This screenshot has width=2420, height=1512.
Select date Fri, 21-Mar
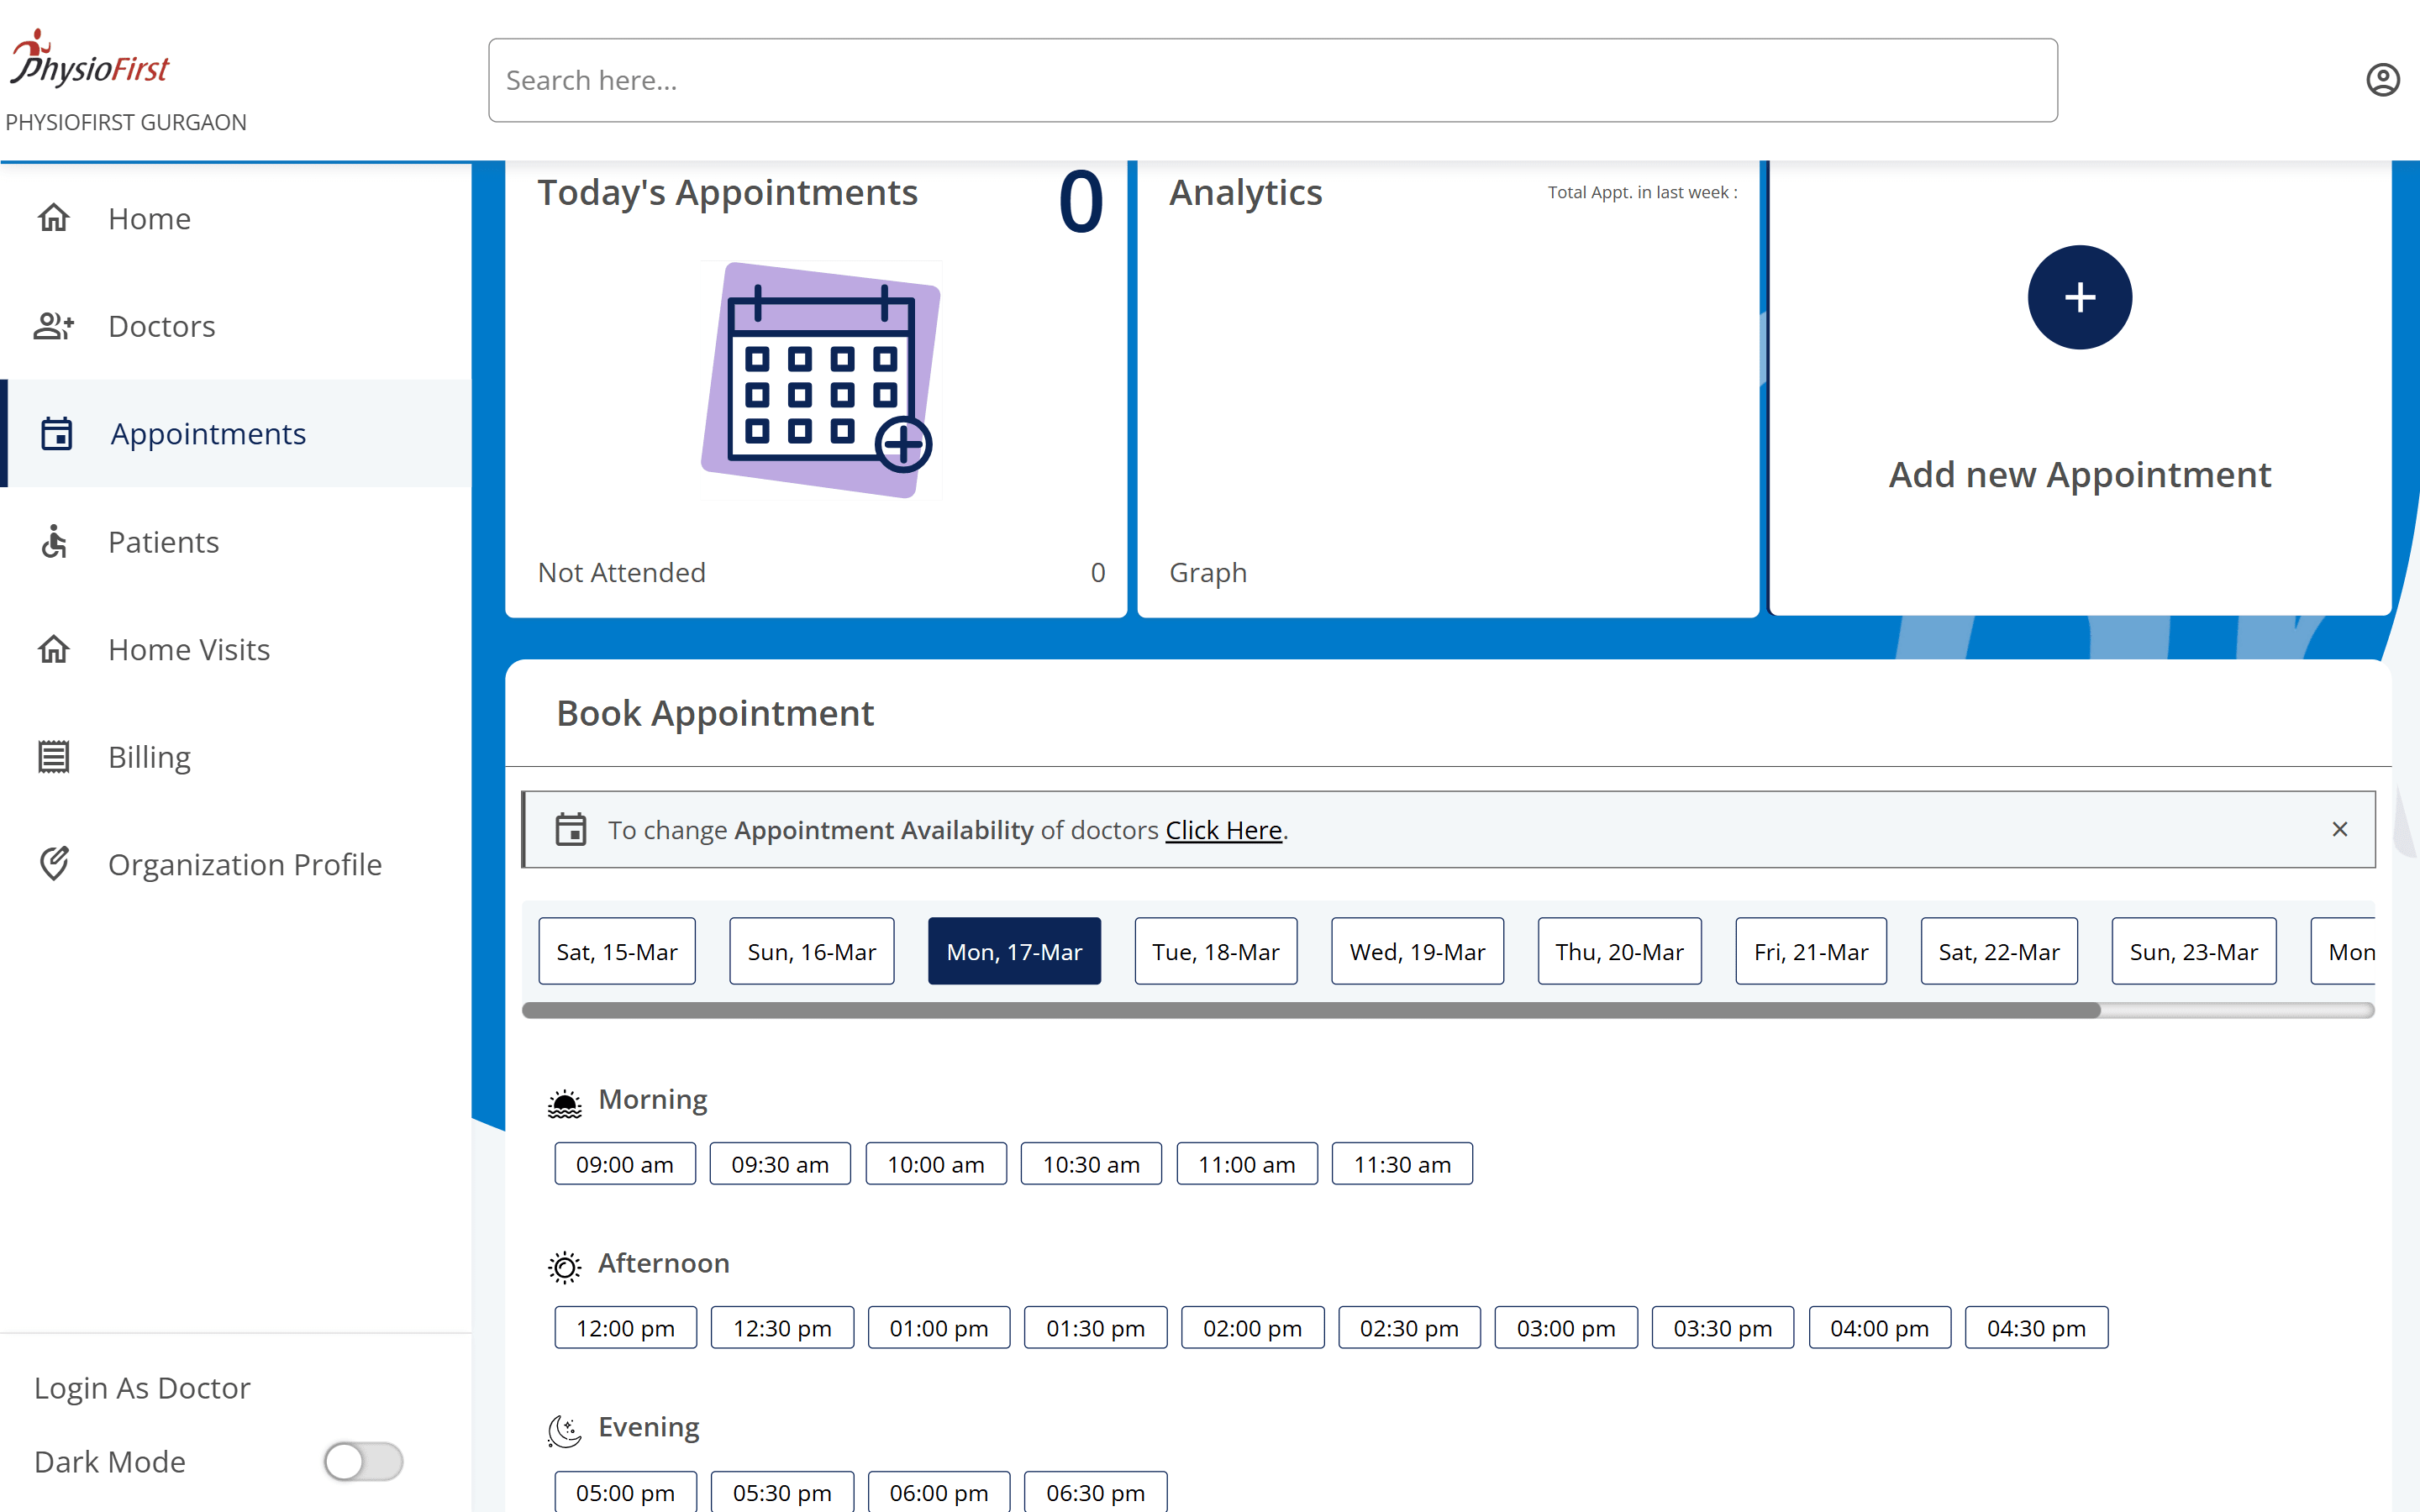coord(1811,951)
